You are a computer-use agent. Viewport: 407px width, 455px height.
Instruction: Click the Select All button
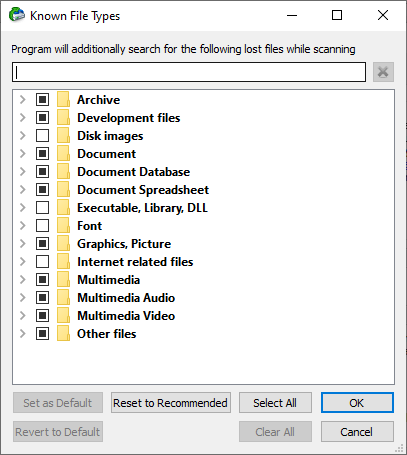[275, 403]
